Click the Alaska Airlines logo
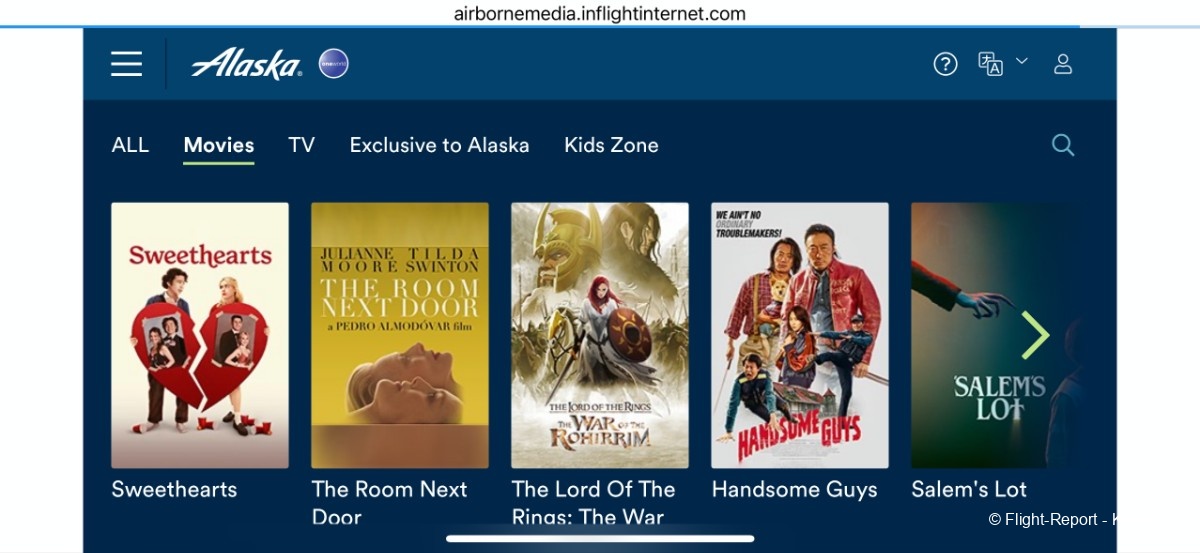The width and height of the screenshot is (1200, 553). tap(247, 64)
